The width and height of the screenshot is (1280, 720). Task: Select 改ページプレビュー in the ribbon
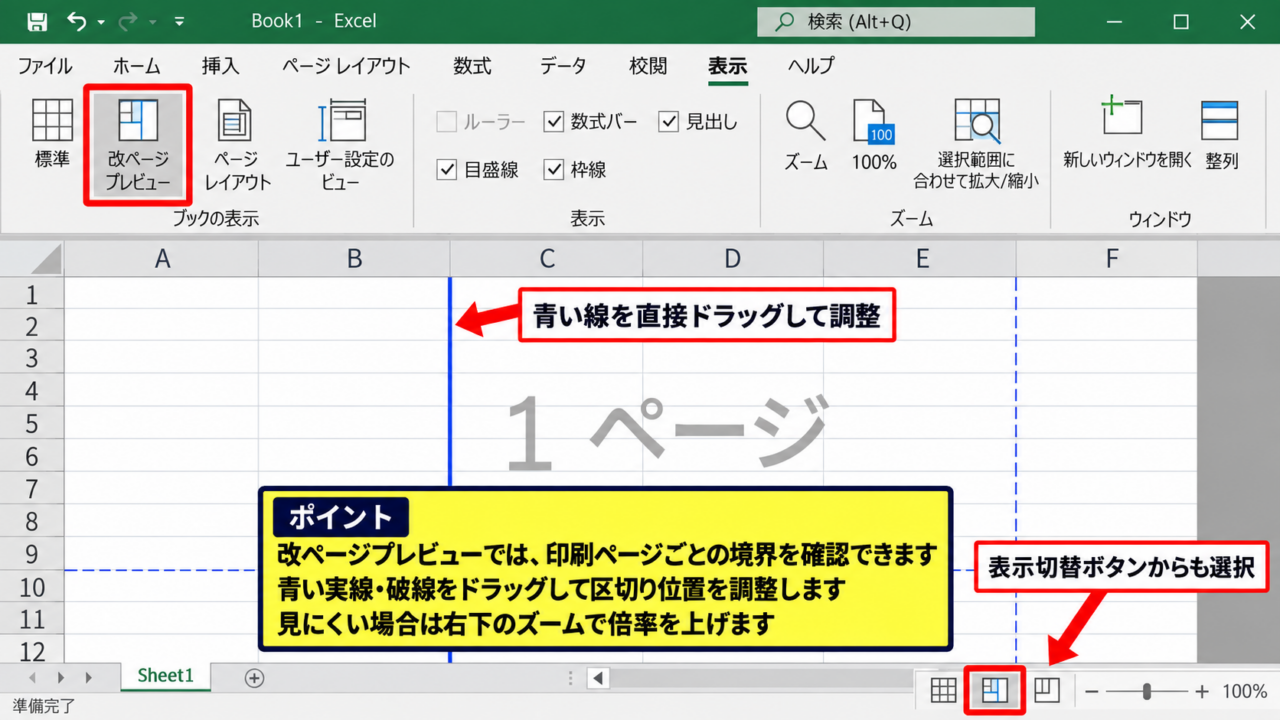[138, 145]
